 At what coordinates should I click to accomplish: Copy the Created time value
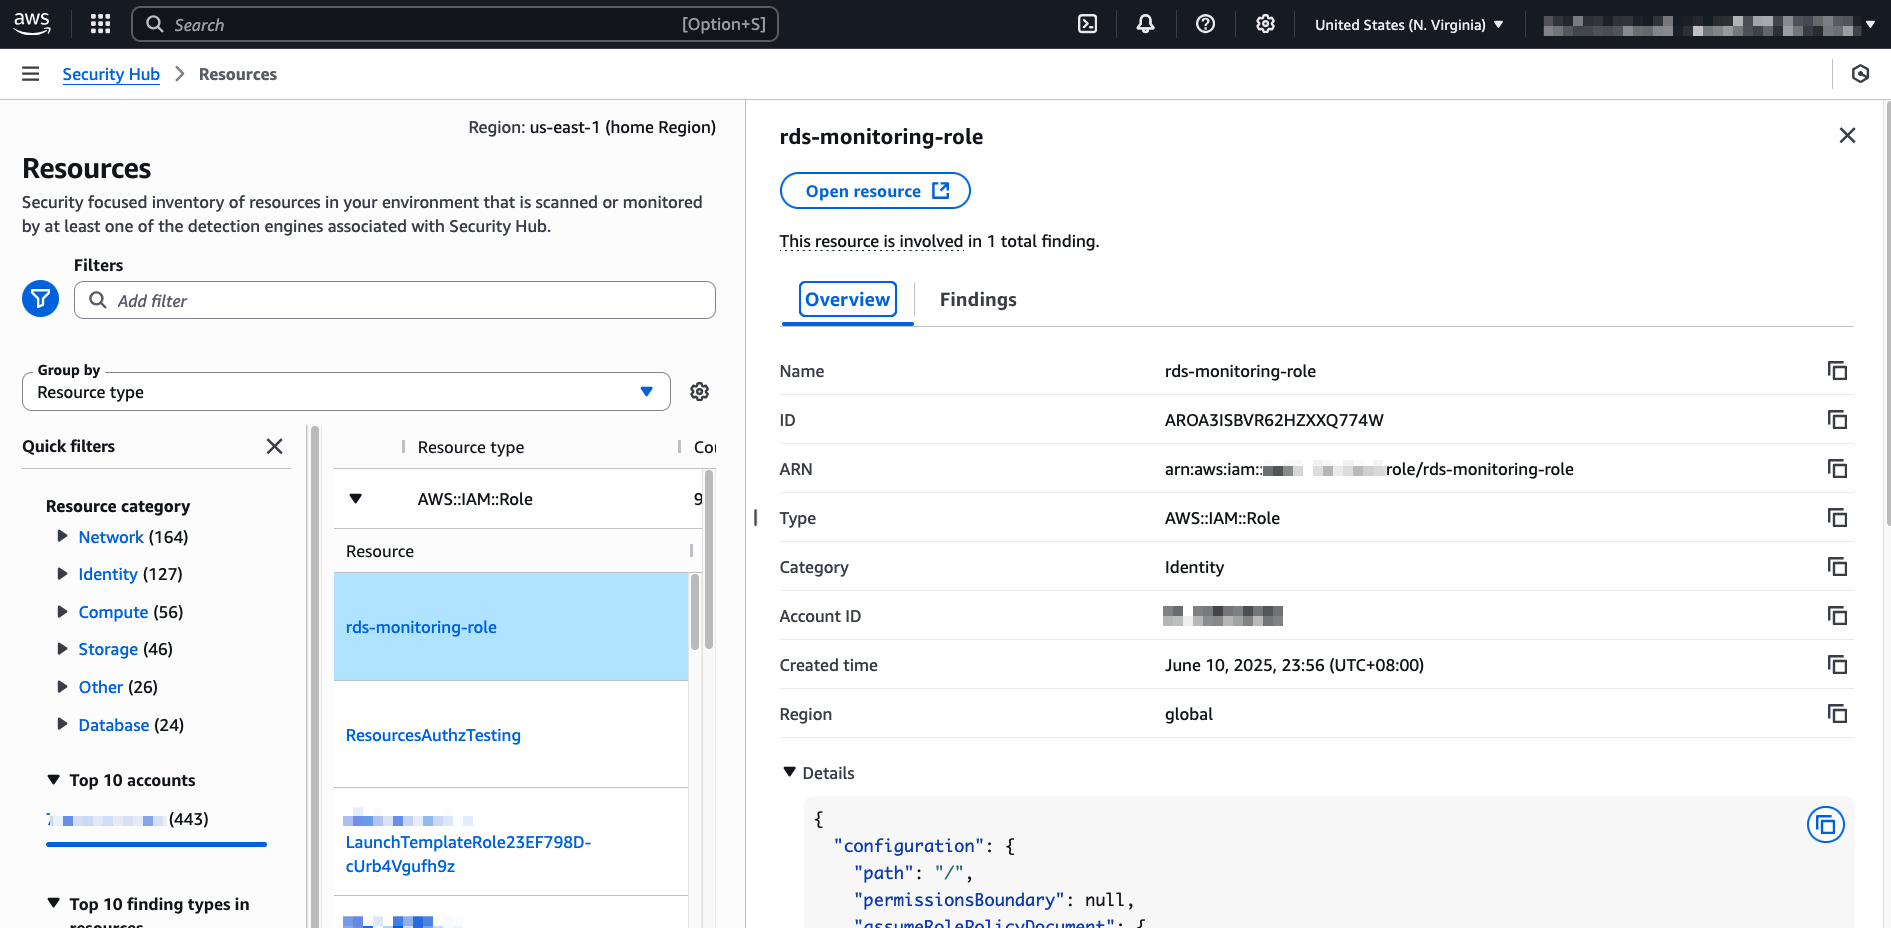pos(1837,665)
